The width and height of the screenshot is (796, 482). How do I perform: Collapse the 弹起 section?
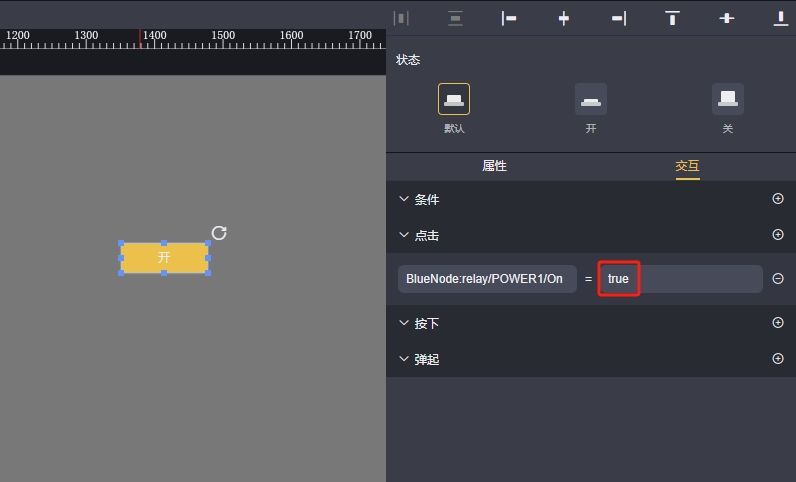[404, 359]
